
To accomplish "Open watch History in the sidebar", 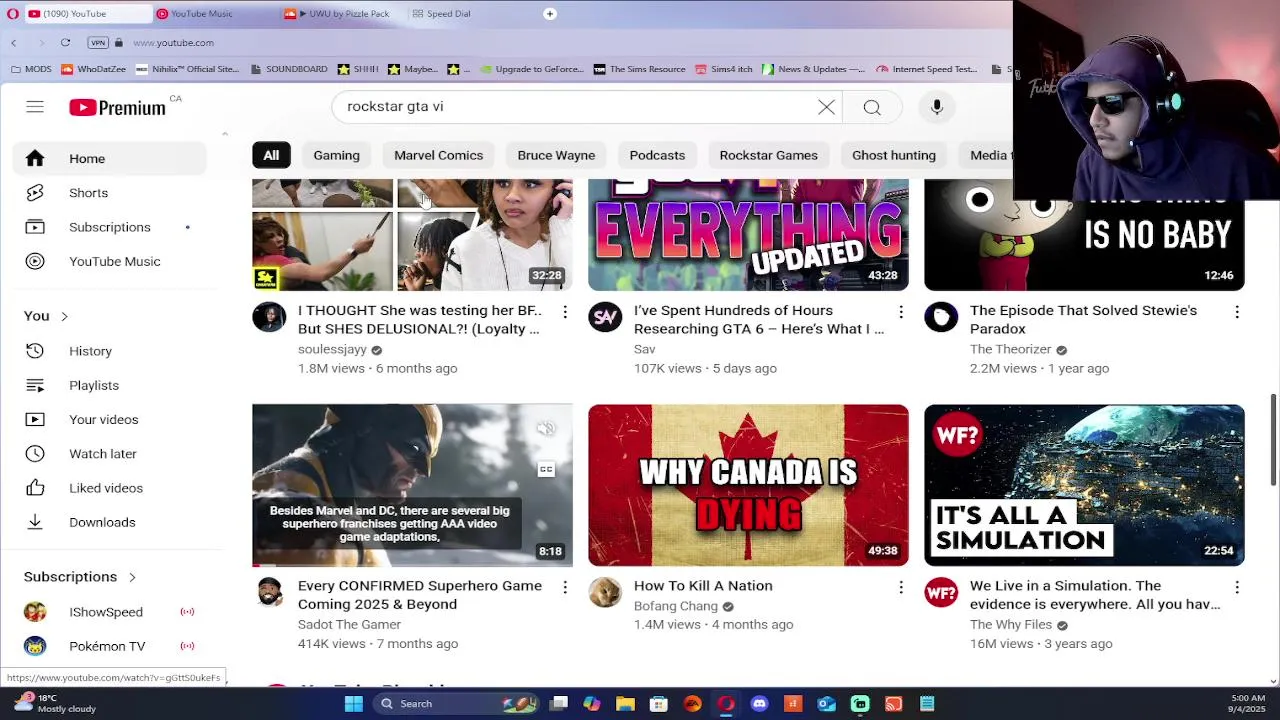I will pos(110,351).
